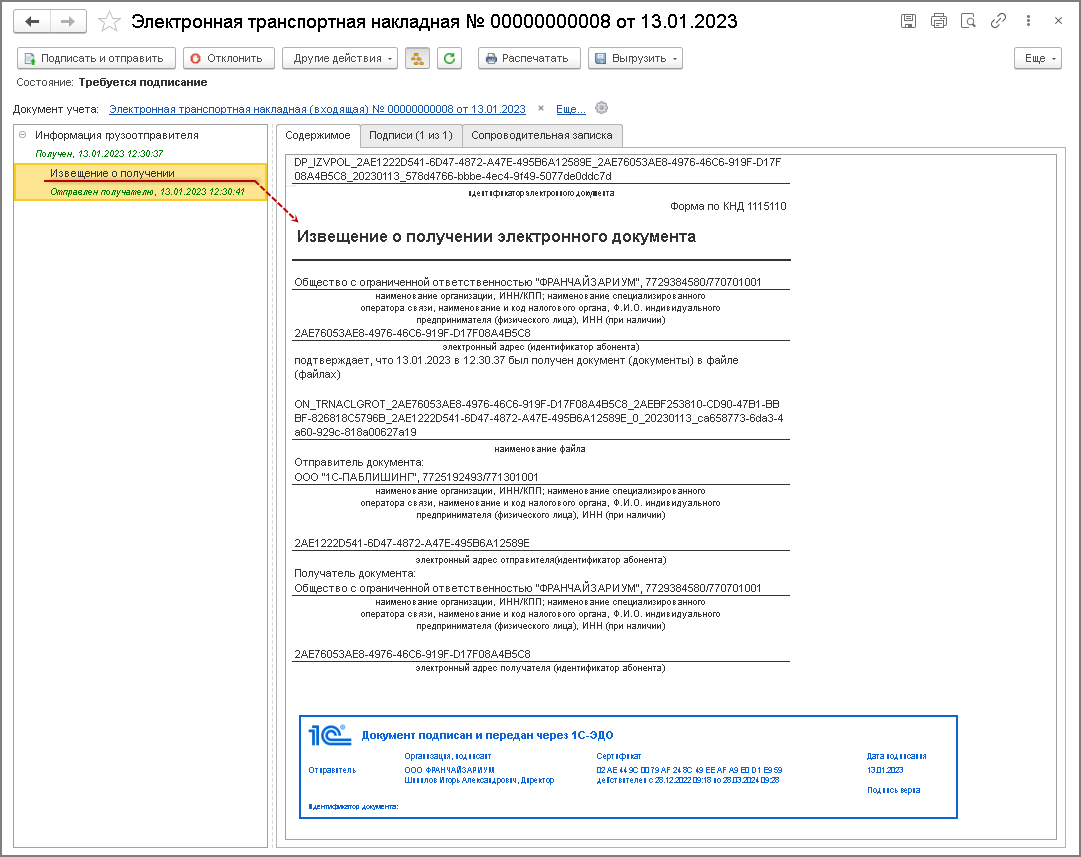
Task: Click the Получен, 13.01.2023 12:30:37 status
Action: click(99, 154)
